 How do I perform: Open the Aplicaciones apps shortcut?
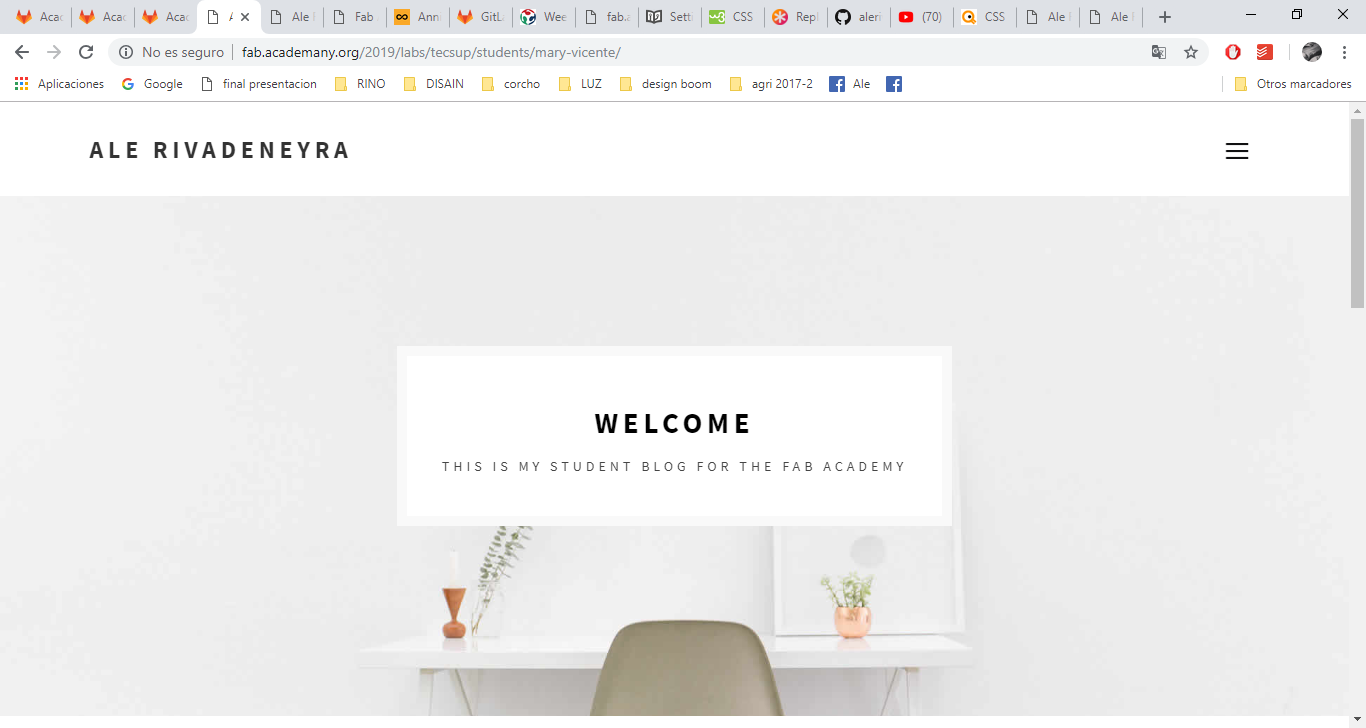coord(59,84)
